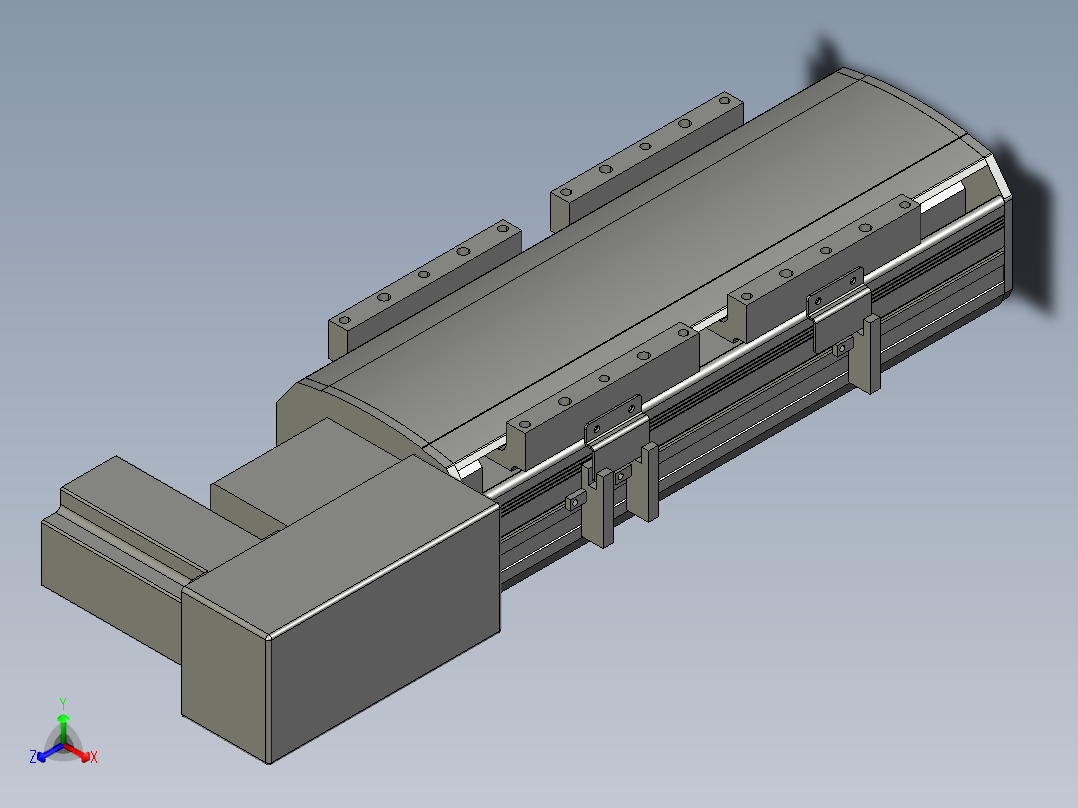Click the rightmost vertical sensor post
The width and height of the screenshot is (1078, 808).
pos(872,353)
